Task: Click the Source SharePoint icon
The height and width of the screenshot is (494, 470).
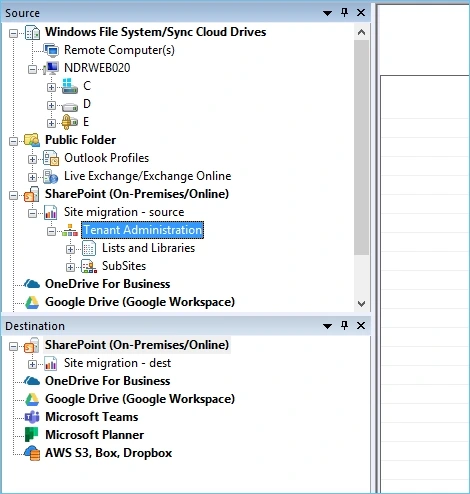Action: 32,194
